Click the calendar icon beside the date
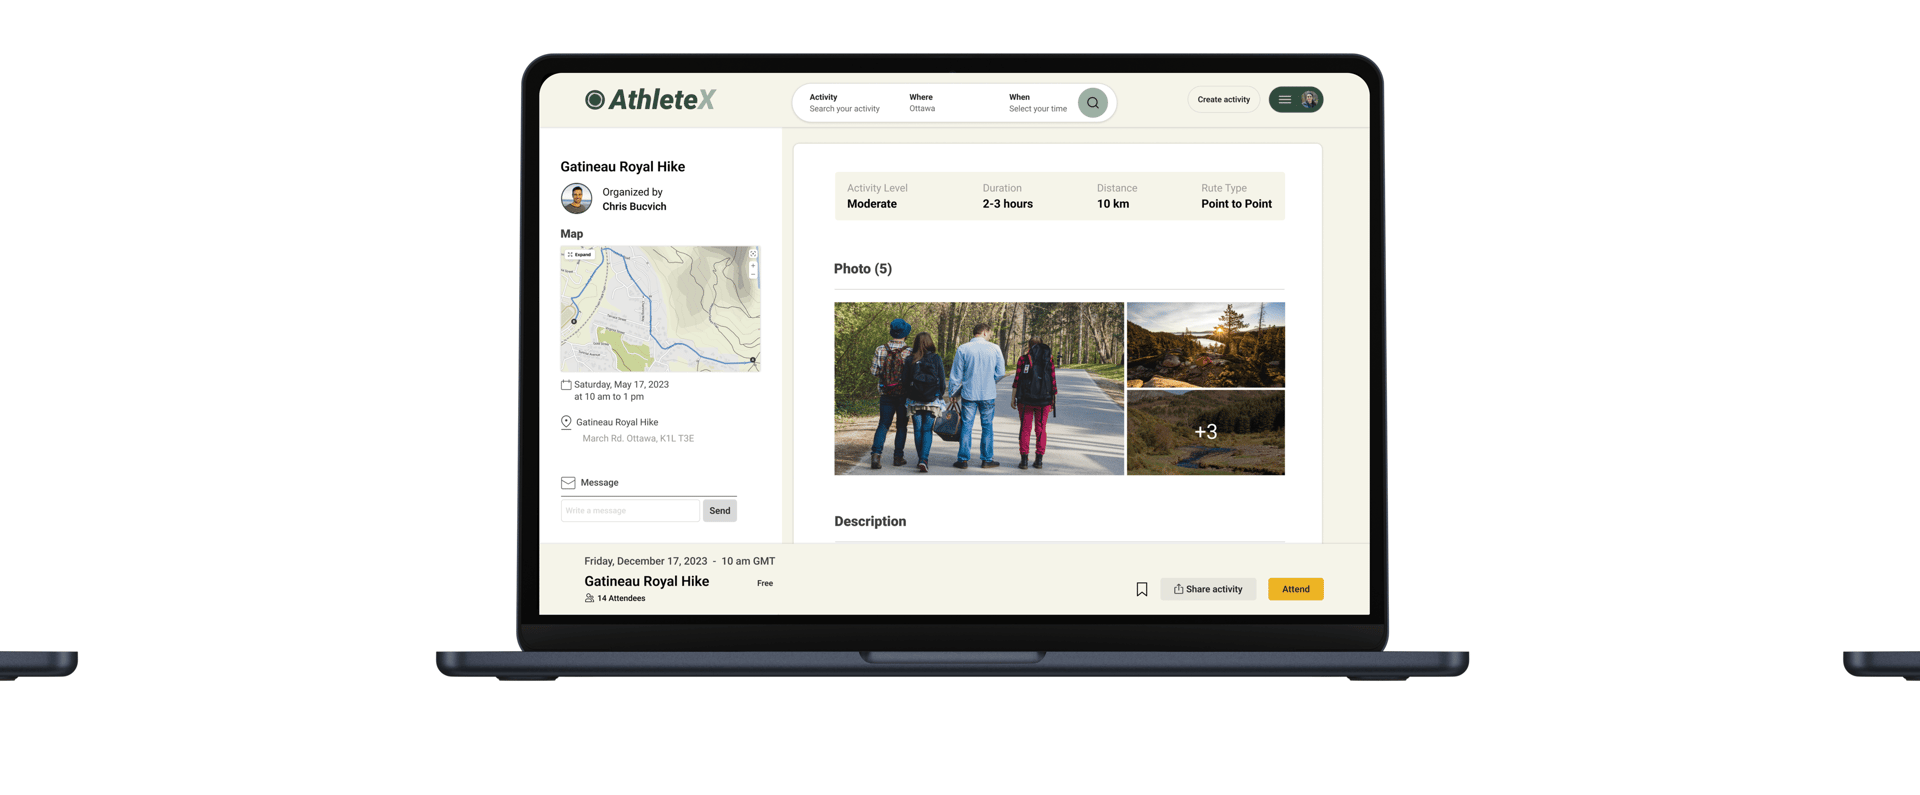Image resolution: width=1920 pixels, height=795 pixels. 566,385
